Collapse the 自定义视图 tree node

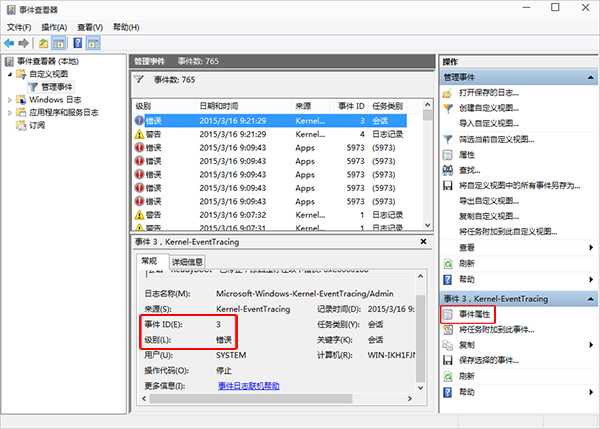tap(10, 74)
